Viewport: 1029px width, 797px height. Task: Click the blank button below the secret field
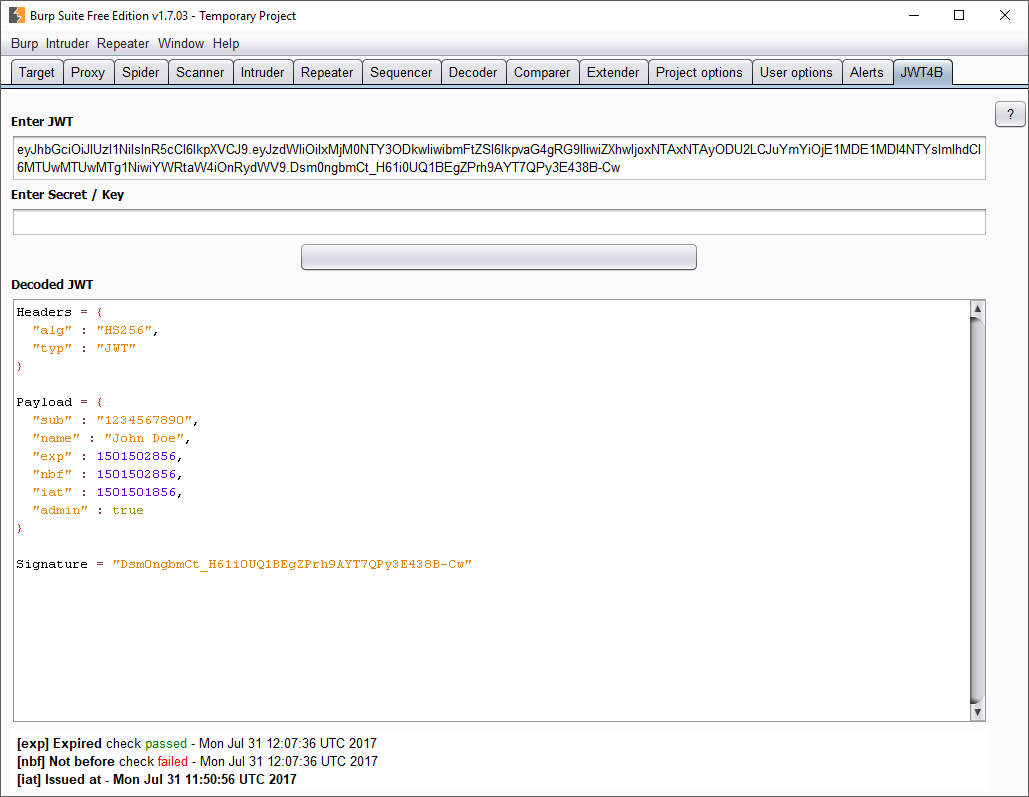coord(499,257)
